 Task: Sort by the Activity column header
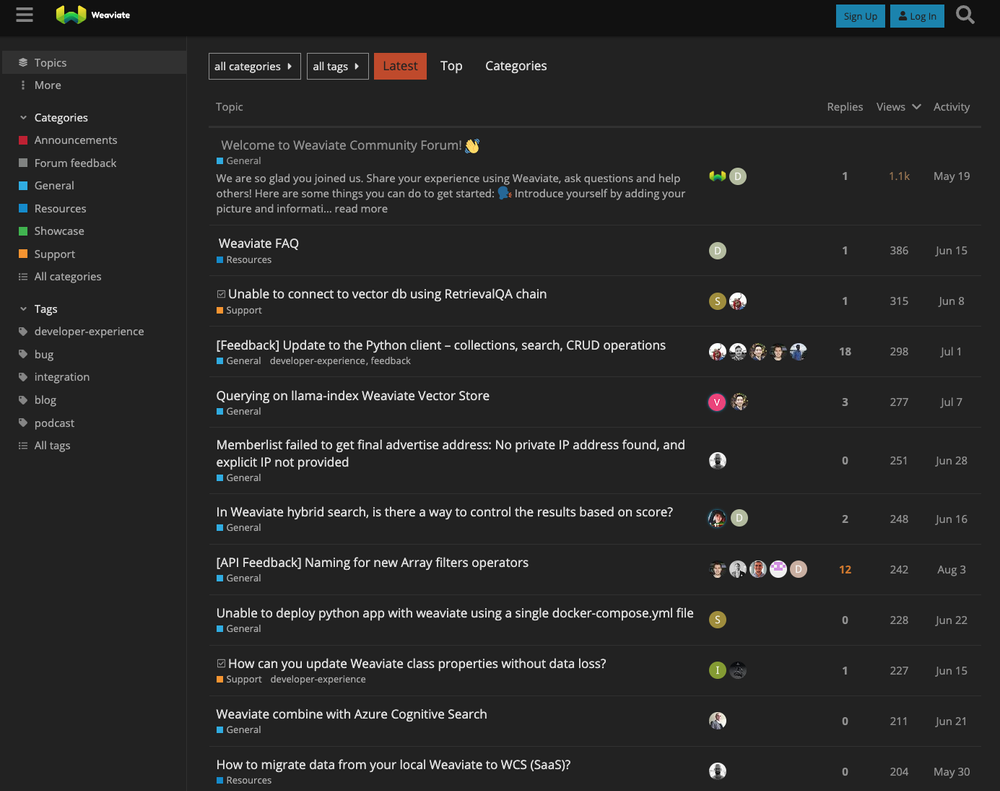pos(951,107)
